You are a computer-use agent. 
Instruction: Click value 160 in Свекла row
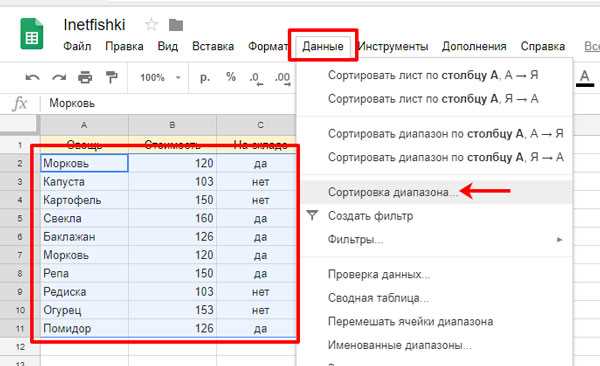(172, 219)
